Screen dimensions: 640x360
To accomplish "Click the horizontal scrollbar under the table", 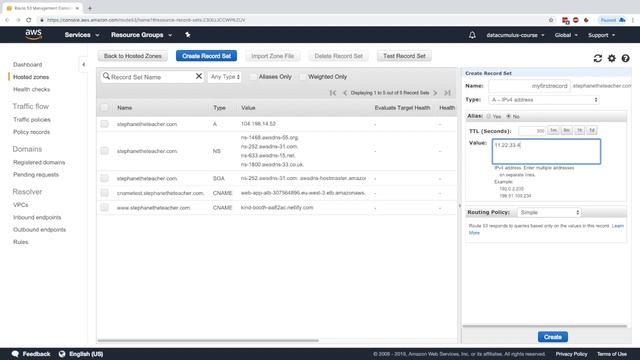I will (208, 340).
